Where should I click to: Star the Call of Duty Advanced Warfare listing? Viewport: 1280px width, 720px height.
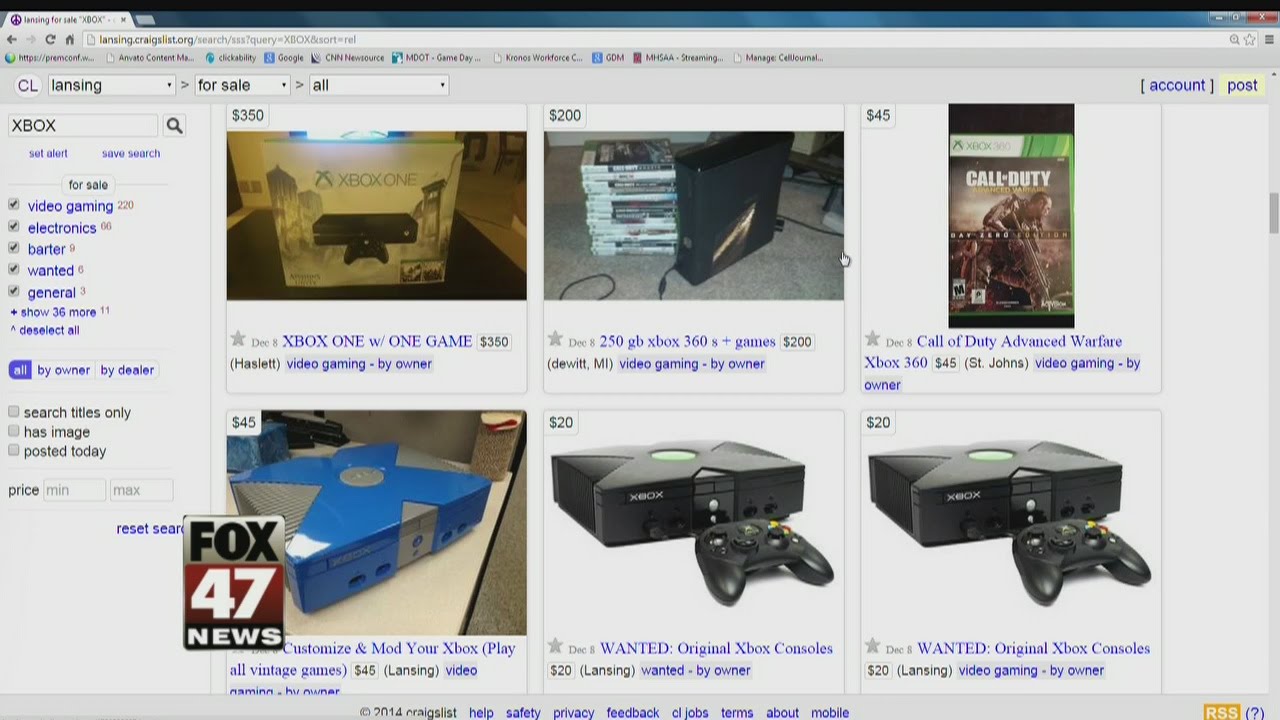pyautogui.click(x=872, y=339)
